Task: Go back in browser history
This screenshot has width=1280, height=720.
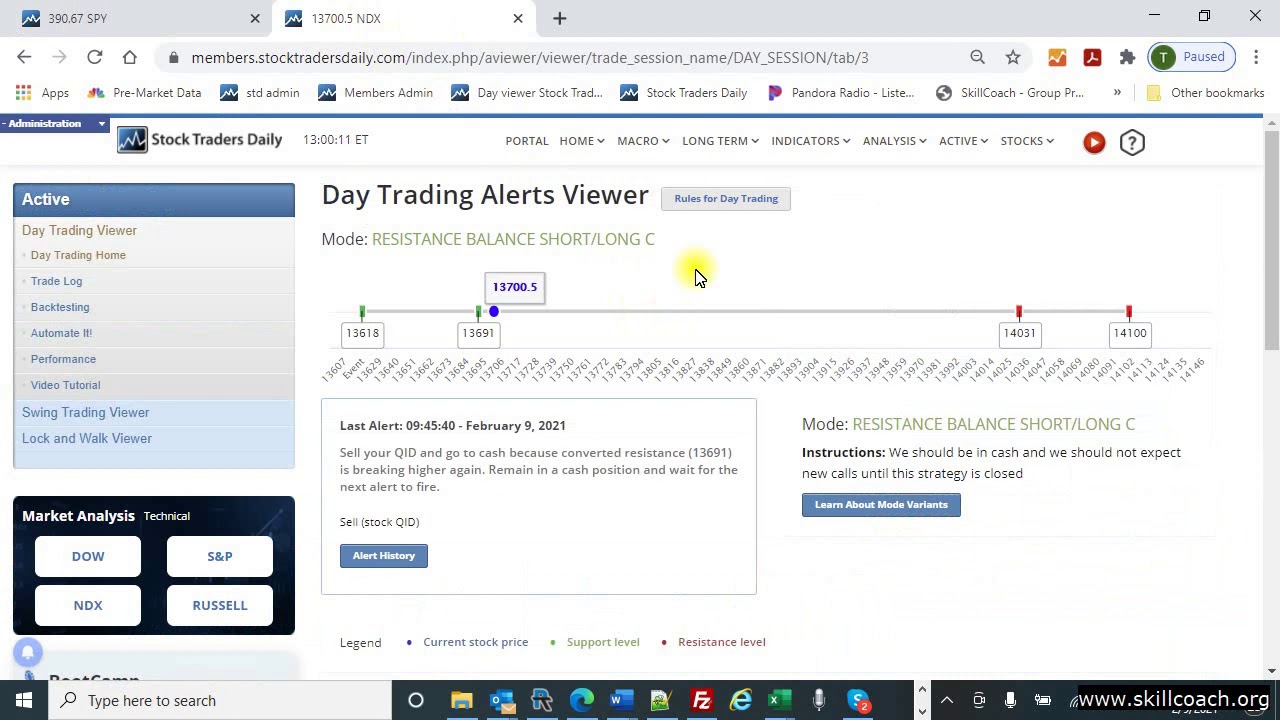Action: [x=24, y=57]
